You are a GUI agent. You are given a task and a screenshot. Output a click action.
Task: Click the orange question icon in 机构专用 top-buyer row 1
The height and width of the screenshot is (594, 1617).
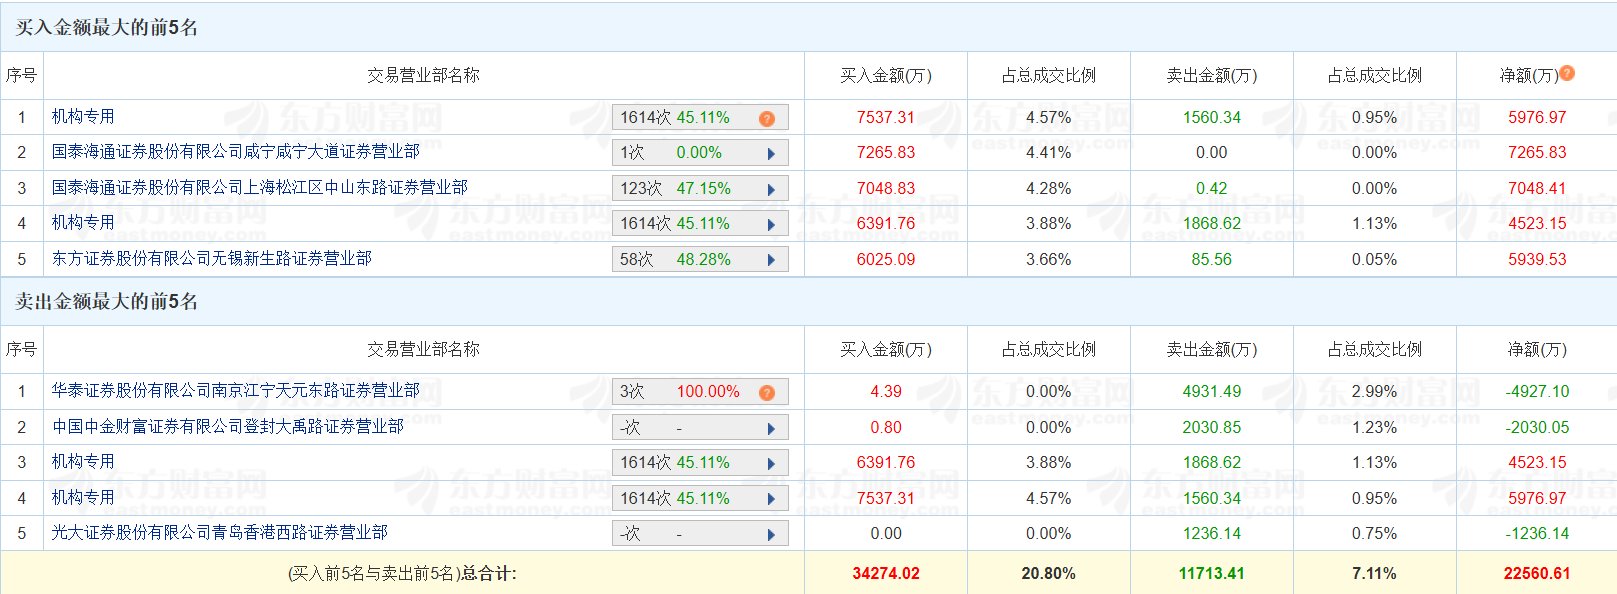tap(767, 119)
